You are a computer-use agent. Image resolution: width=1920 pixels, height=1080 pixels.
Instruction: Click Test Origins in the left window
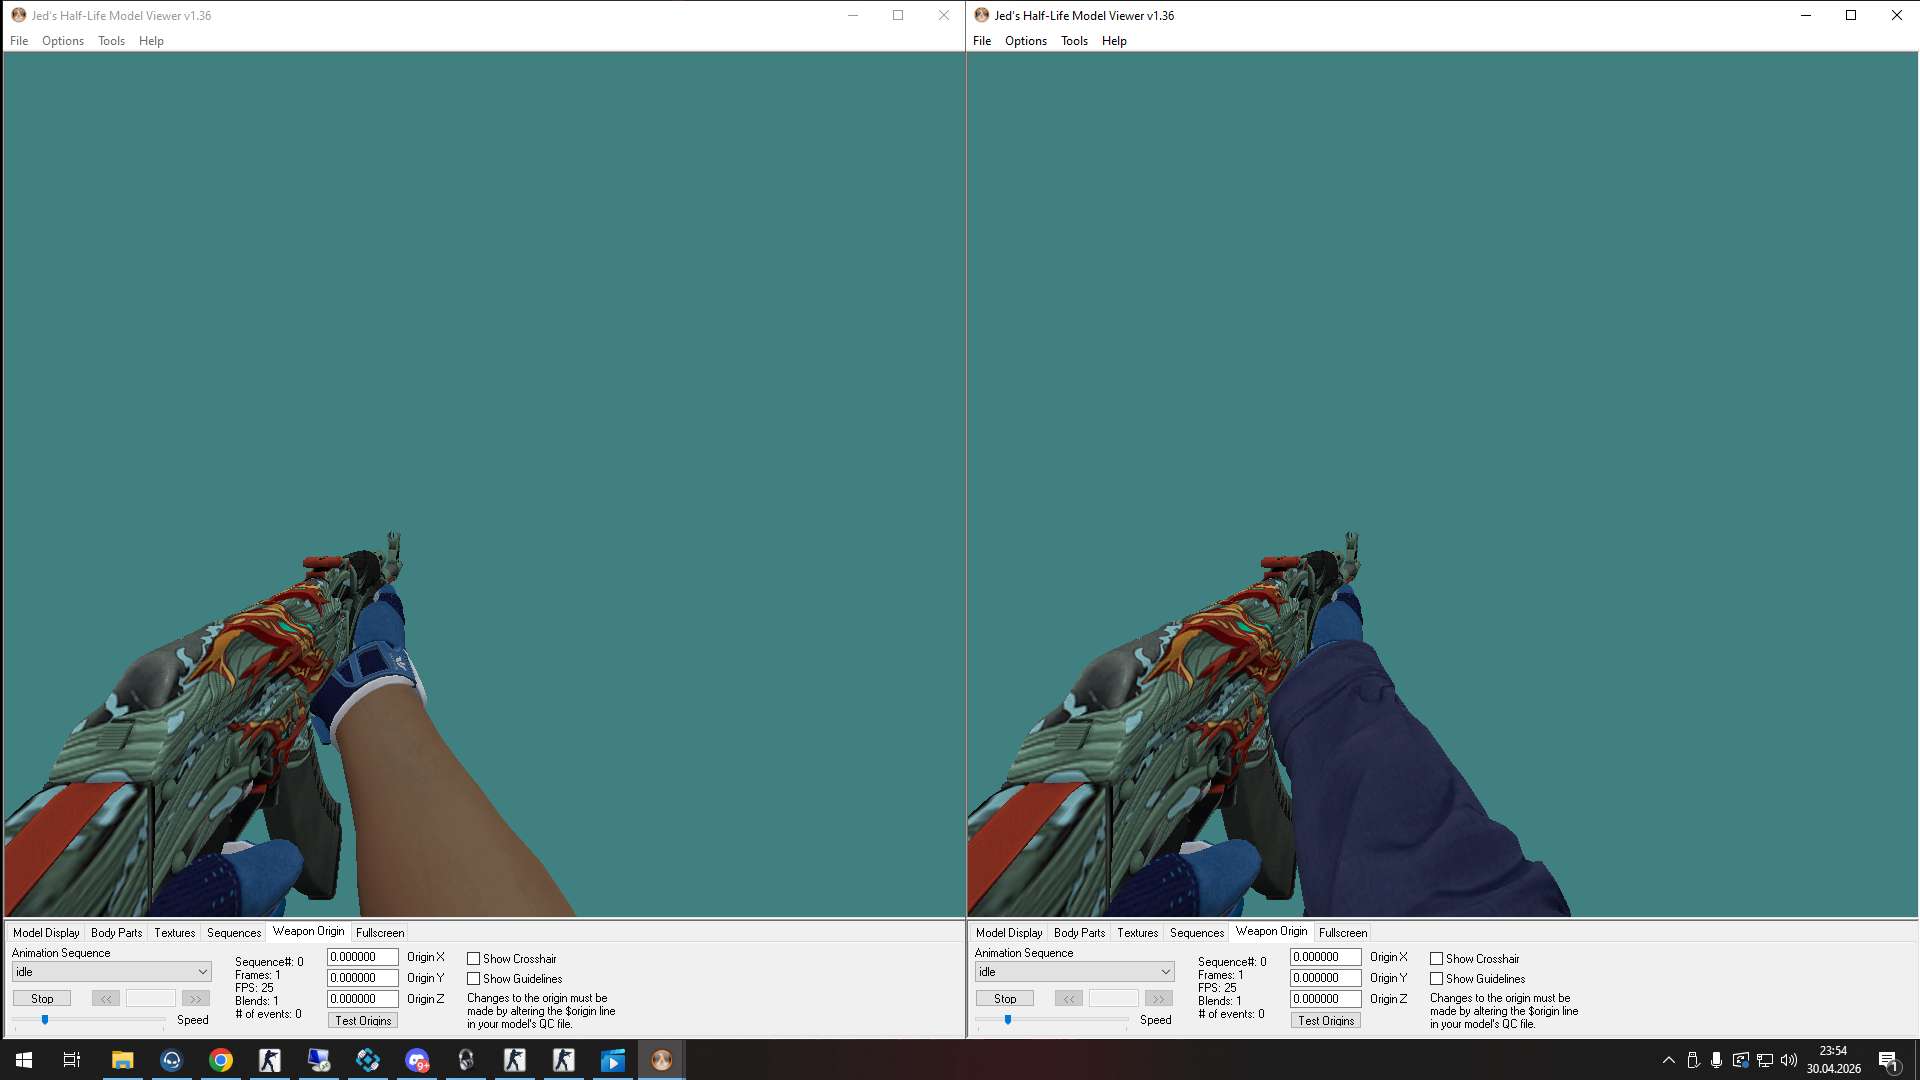(x=363, y=1021)
